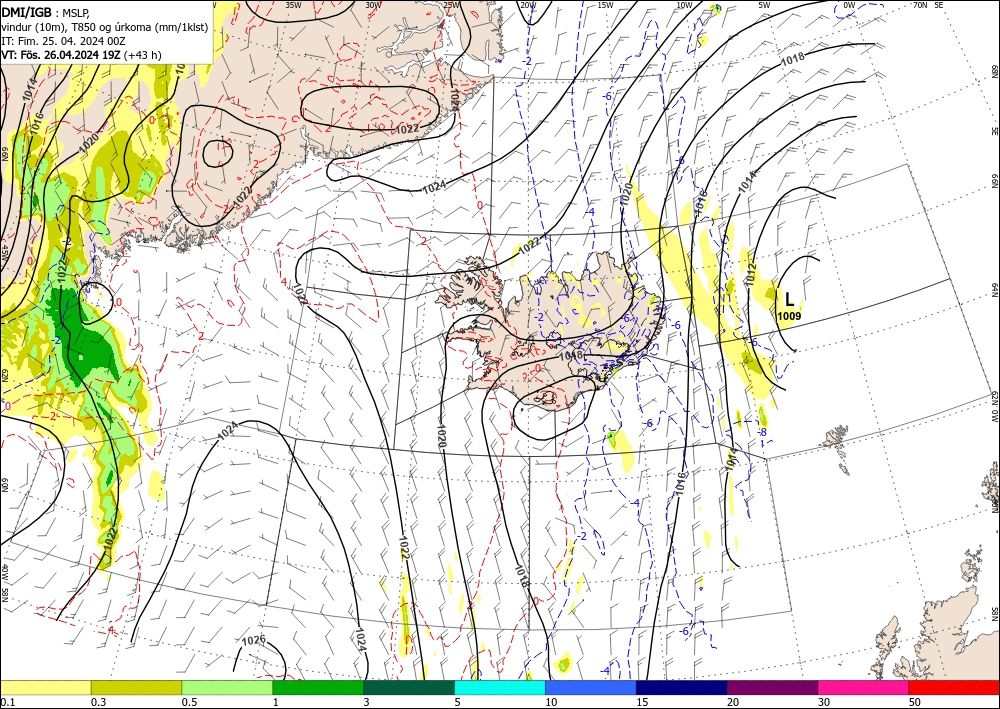Click the green 1–3 legend swatch
The image size is (1000, 709).
(x=318, y=687)
